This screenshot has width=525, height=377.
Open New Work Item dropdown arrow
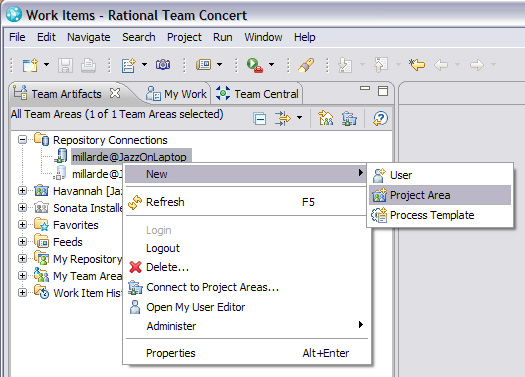144,64
